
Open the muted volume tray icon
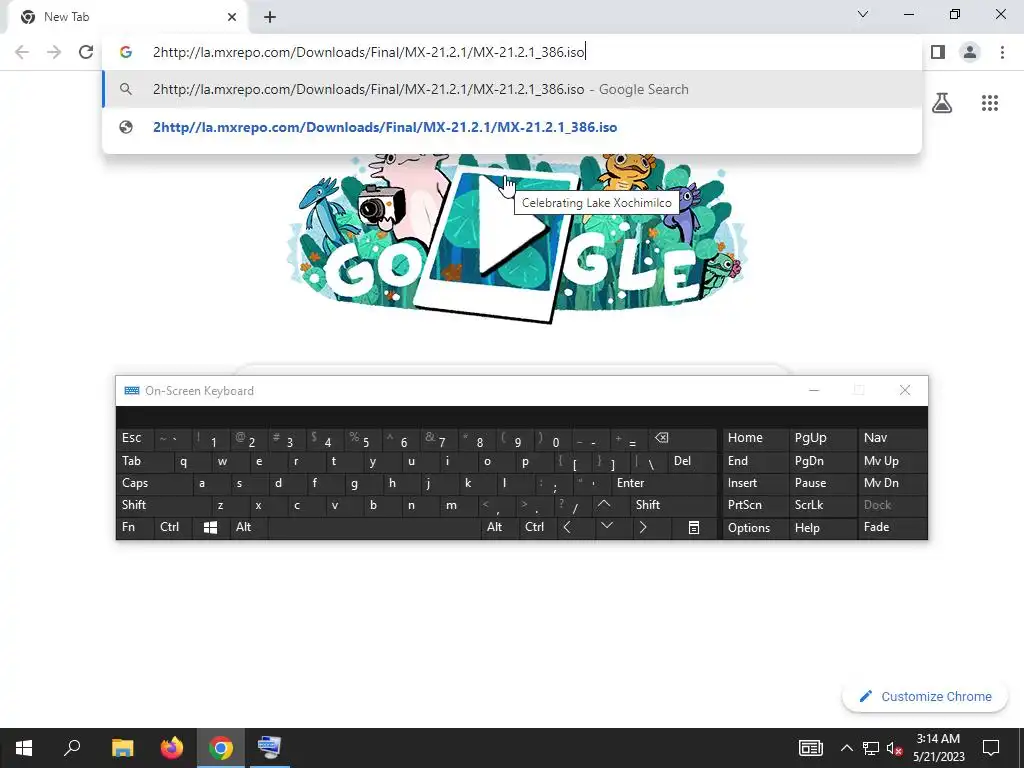coord(894,748)
